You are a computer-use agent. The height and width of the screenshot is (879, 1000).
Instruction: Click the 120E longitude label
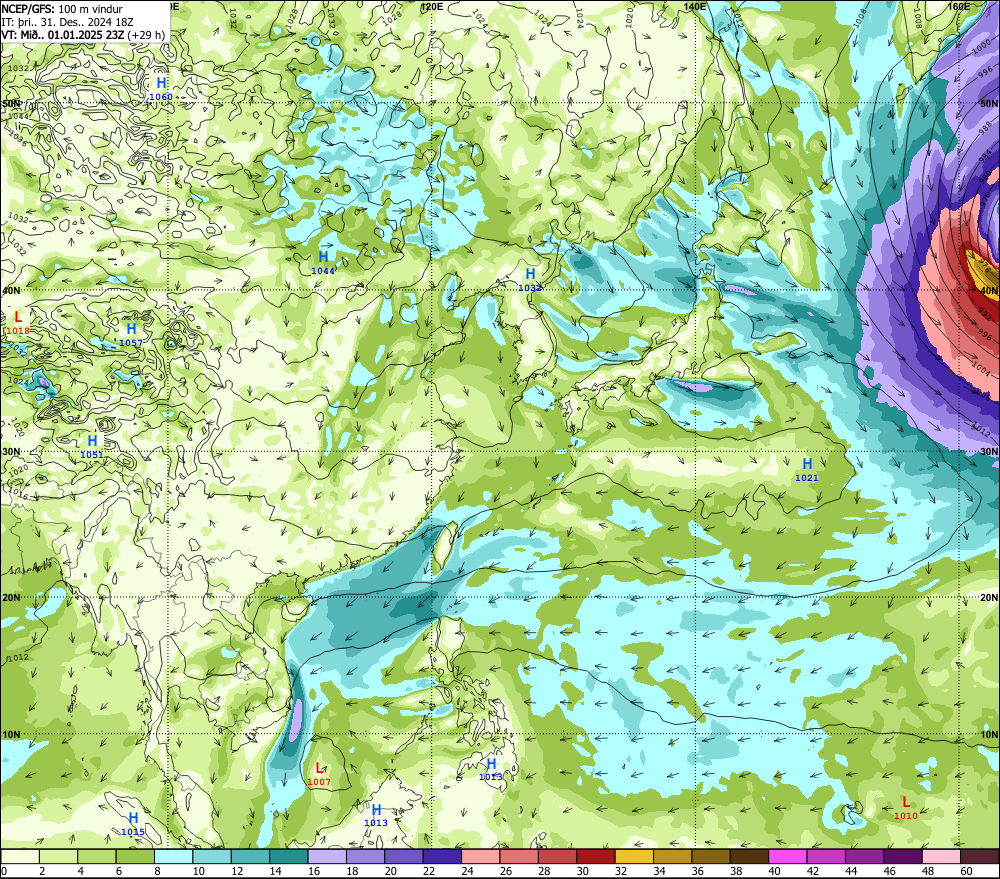click(432, 6)
